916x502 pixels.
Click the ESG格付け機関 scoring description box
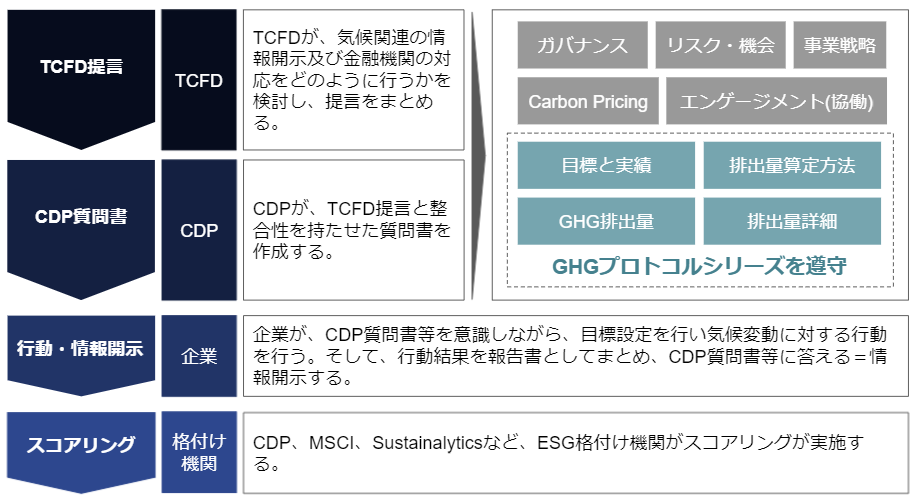tap(576, 453)
